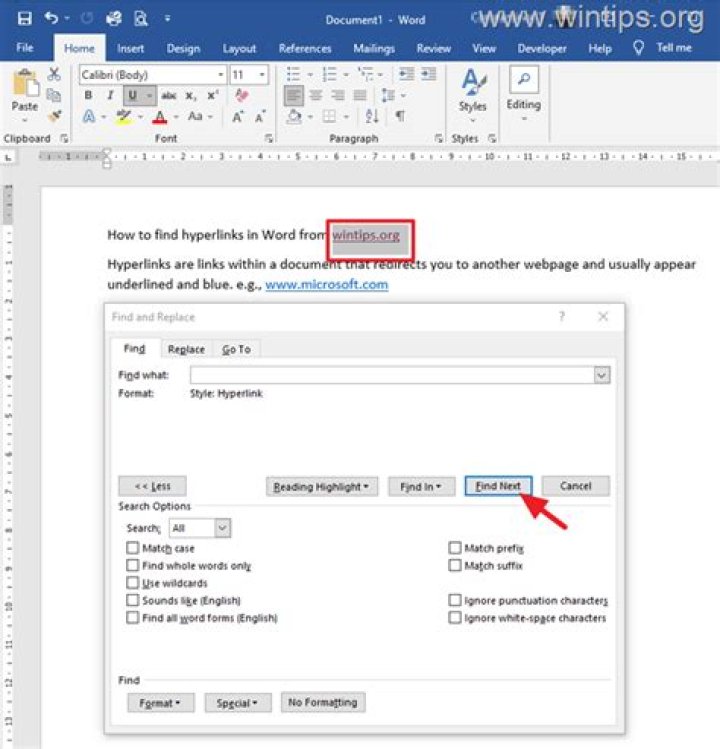Open the www.microsoft.com hyperlink

click(326, 285)
